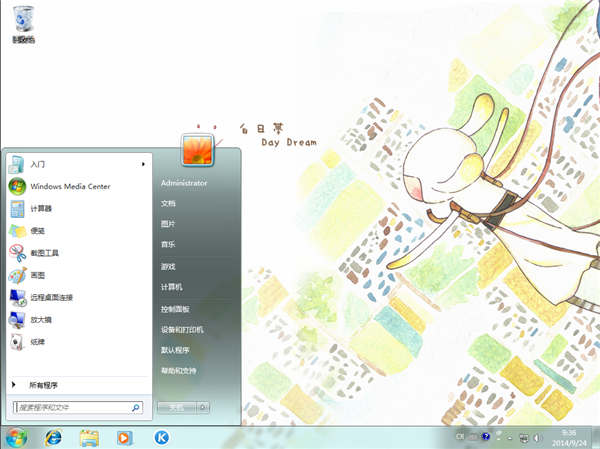Image resolution: width=600 pixels, height=449 pixels.
Task: Expand the 入门 submenu arrow
Action: coord(143,164)
